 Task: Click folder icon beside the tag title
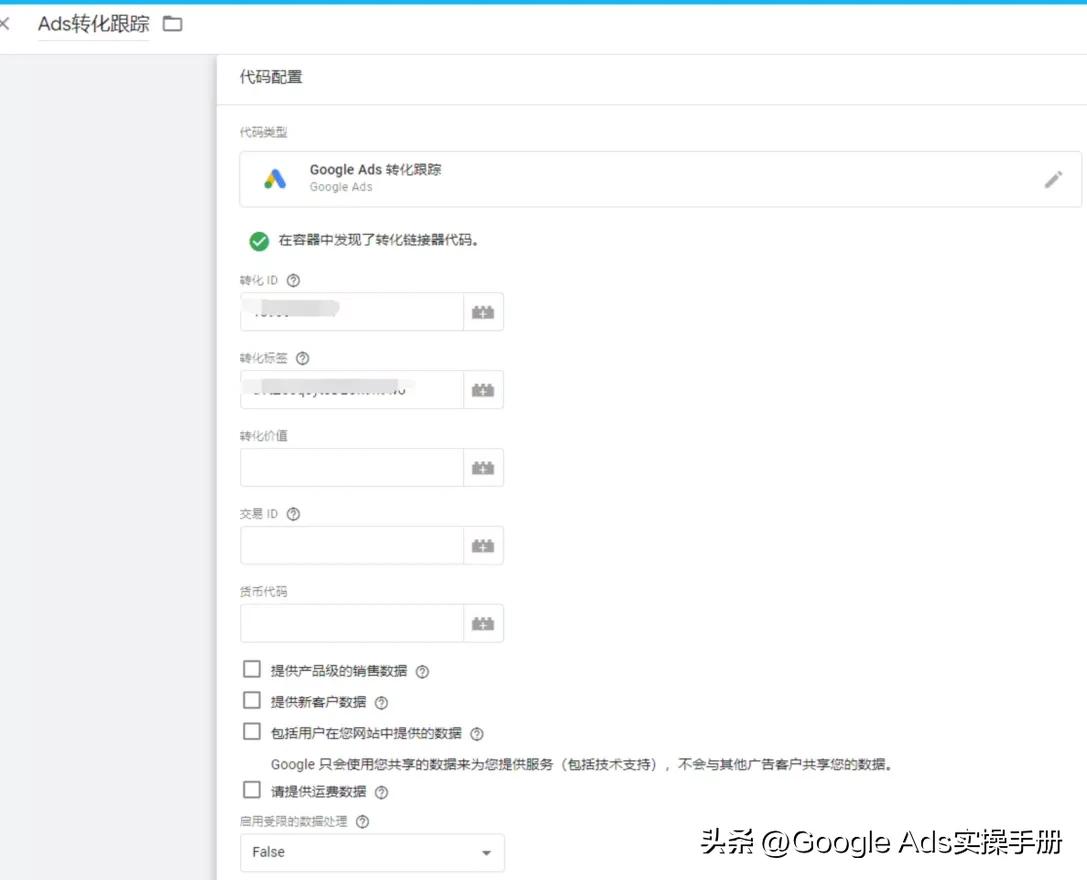(x=172, y=24)
